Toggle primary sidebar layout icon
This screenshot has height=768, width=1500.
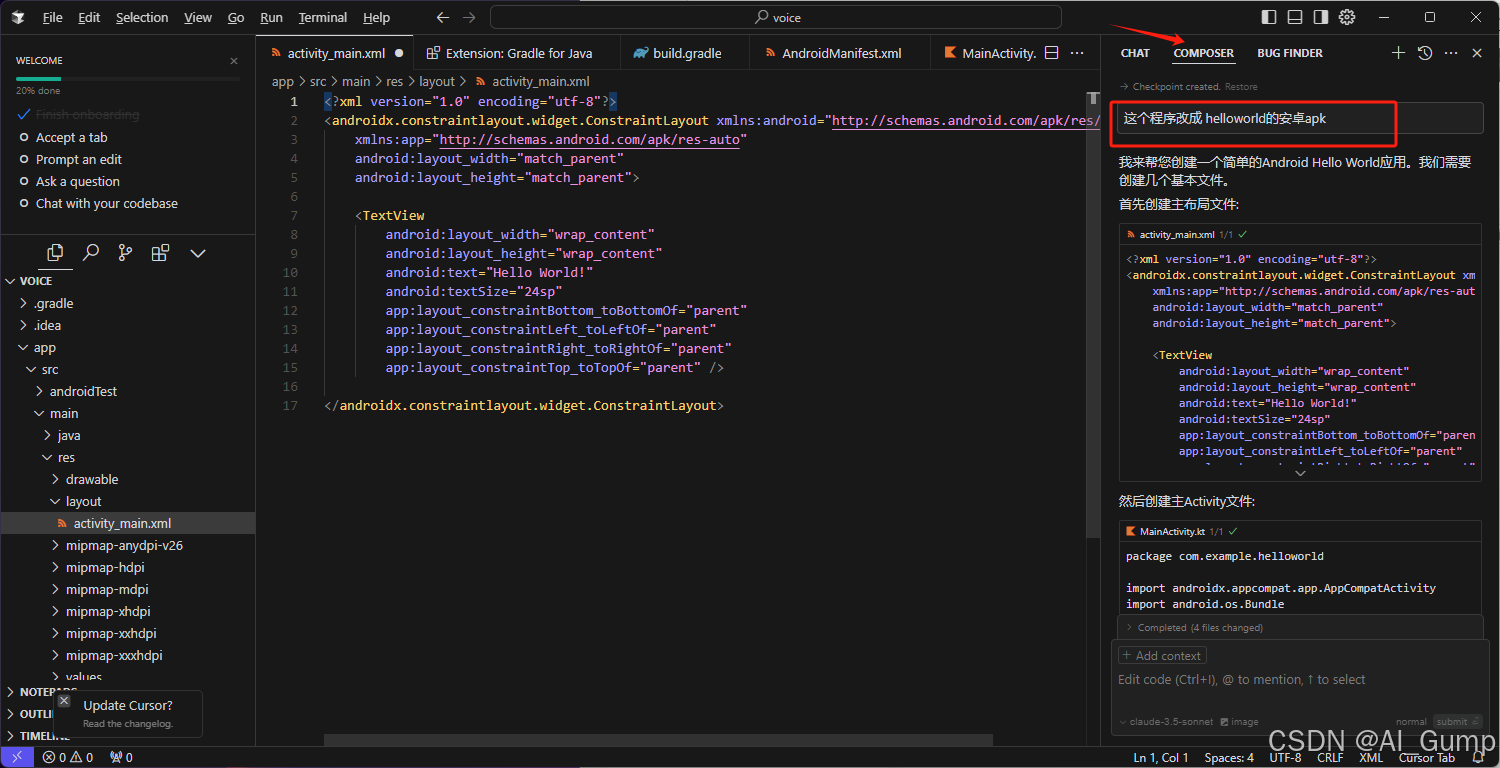point(1269,17)
